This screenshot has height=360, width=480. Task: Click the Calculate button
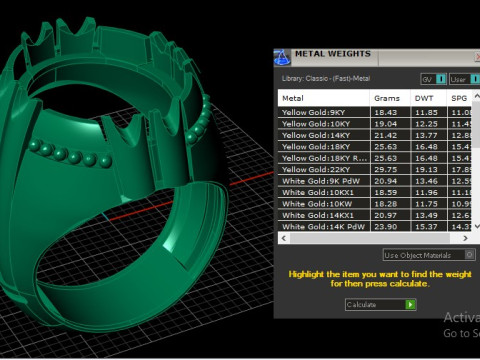pyautogui.click(x=381, y=305)
